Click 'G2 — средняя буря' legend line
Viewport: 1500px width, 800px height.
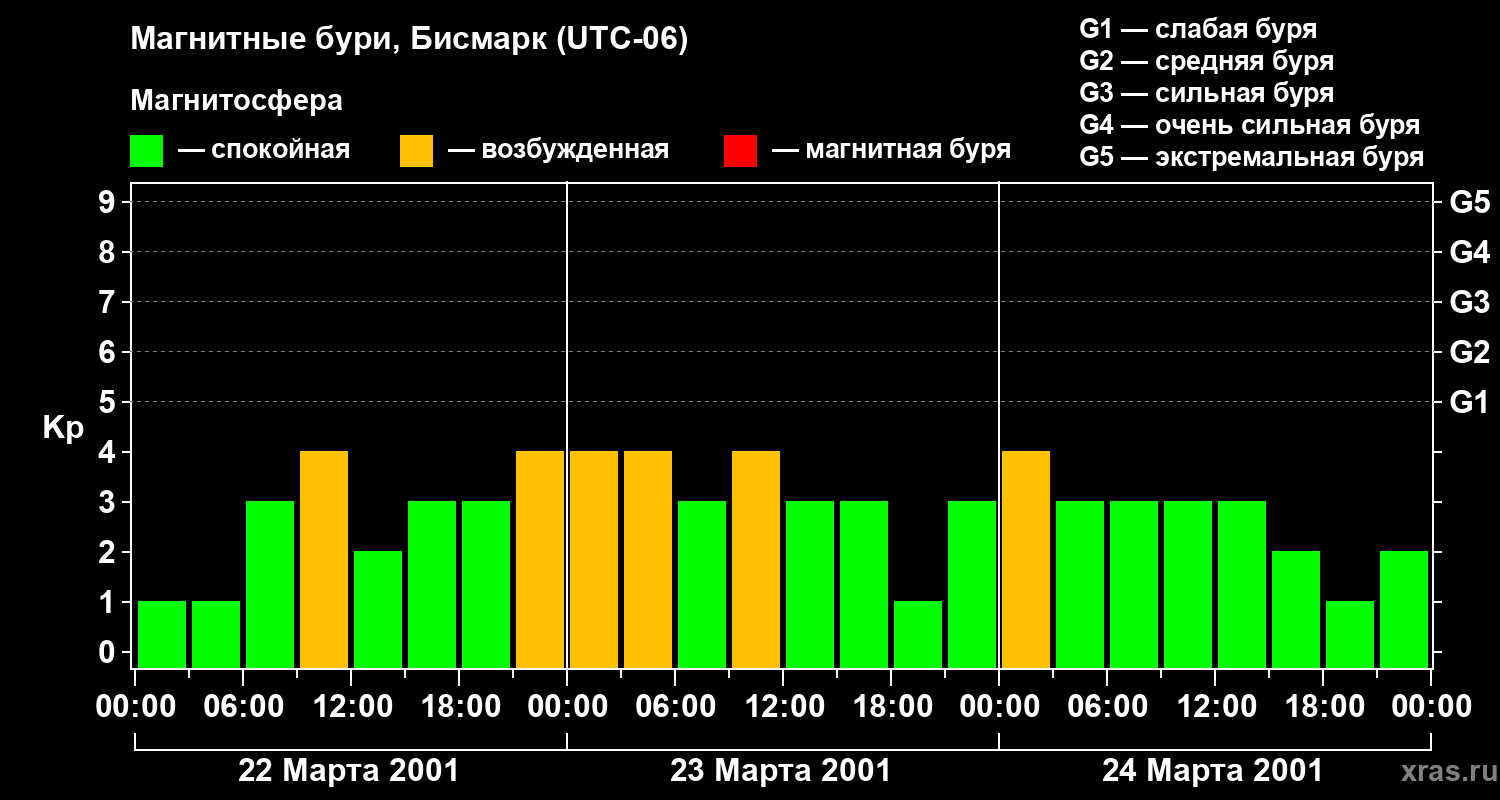tap(1206, 61)
